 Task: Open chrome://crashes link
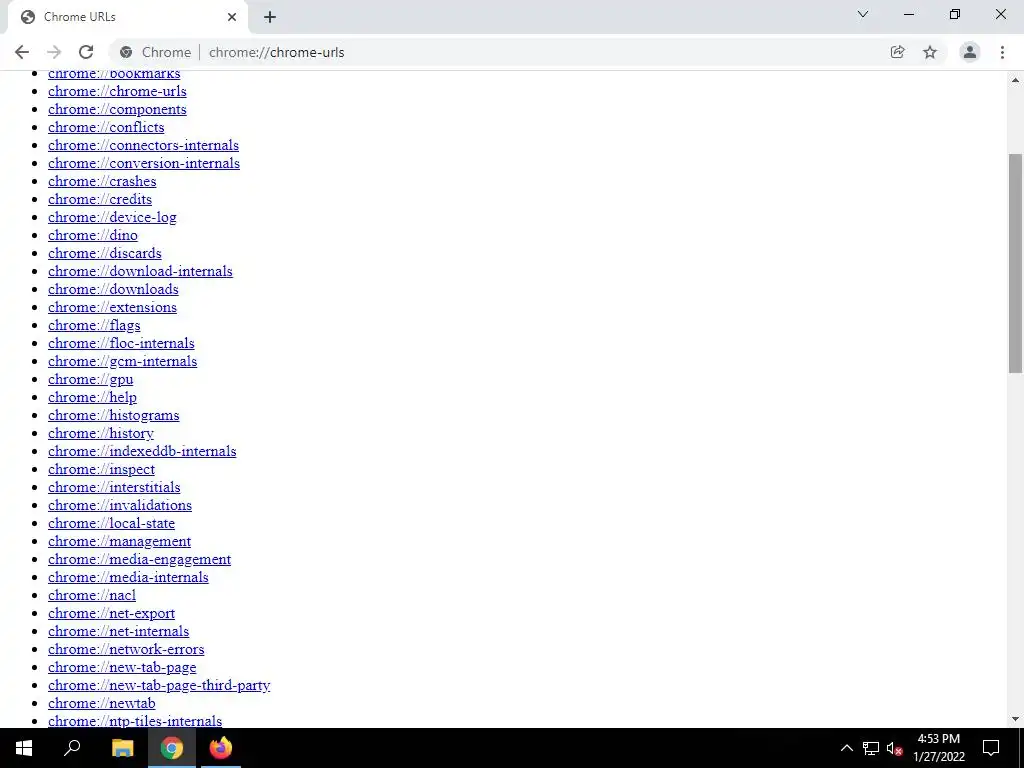[102, 181]
